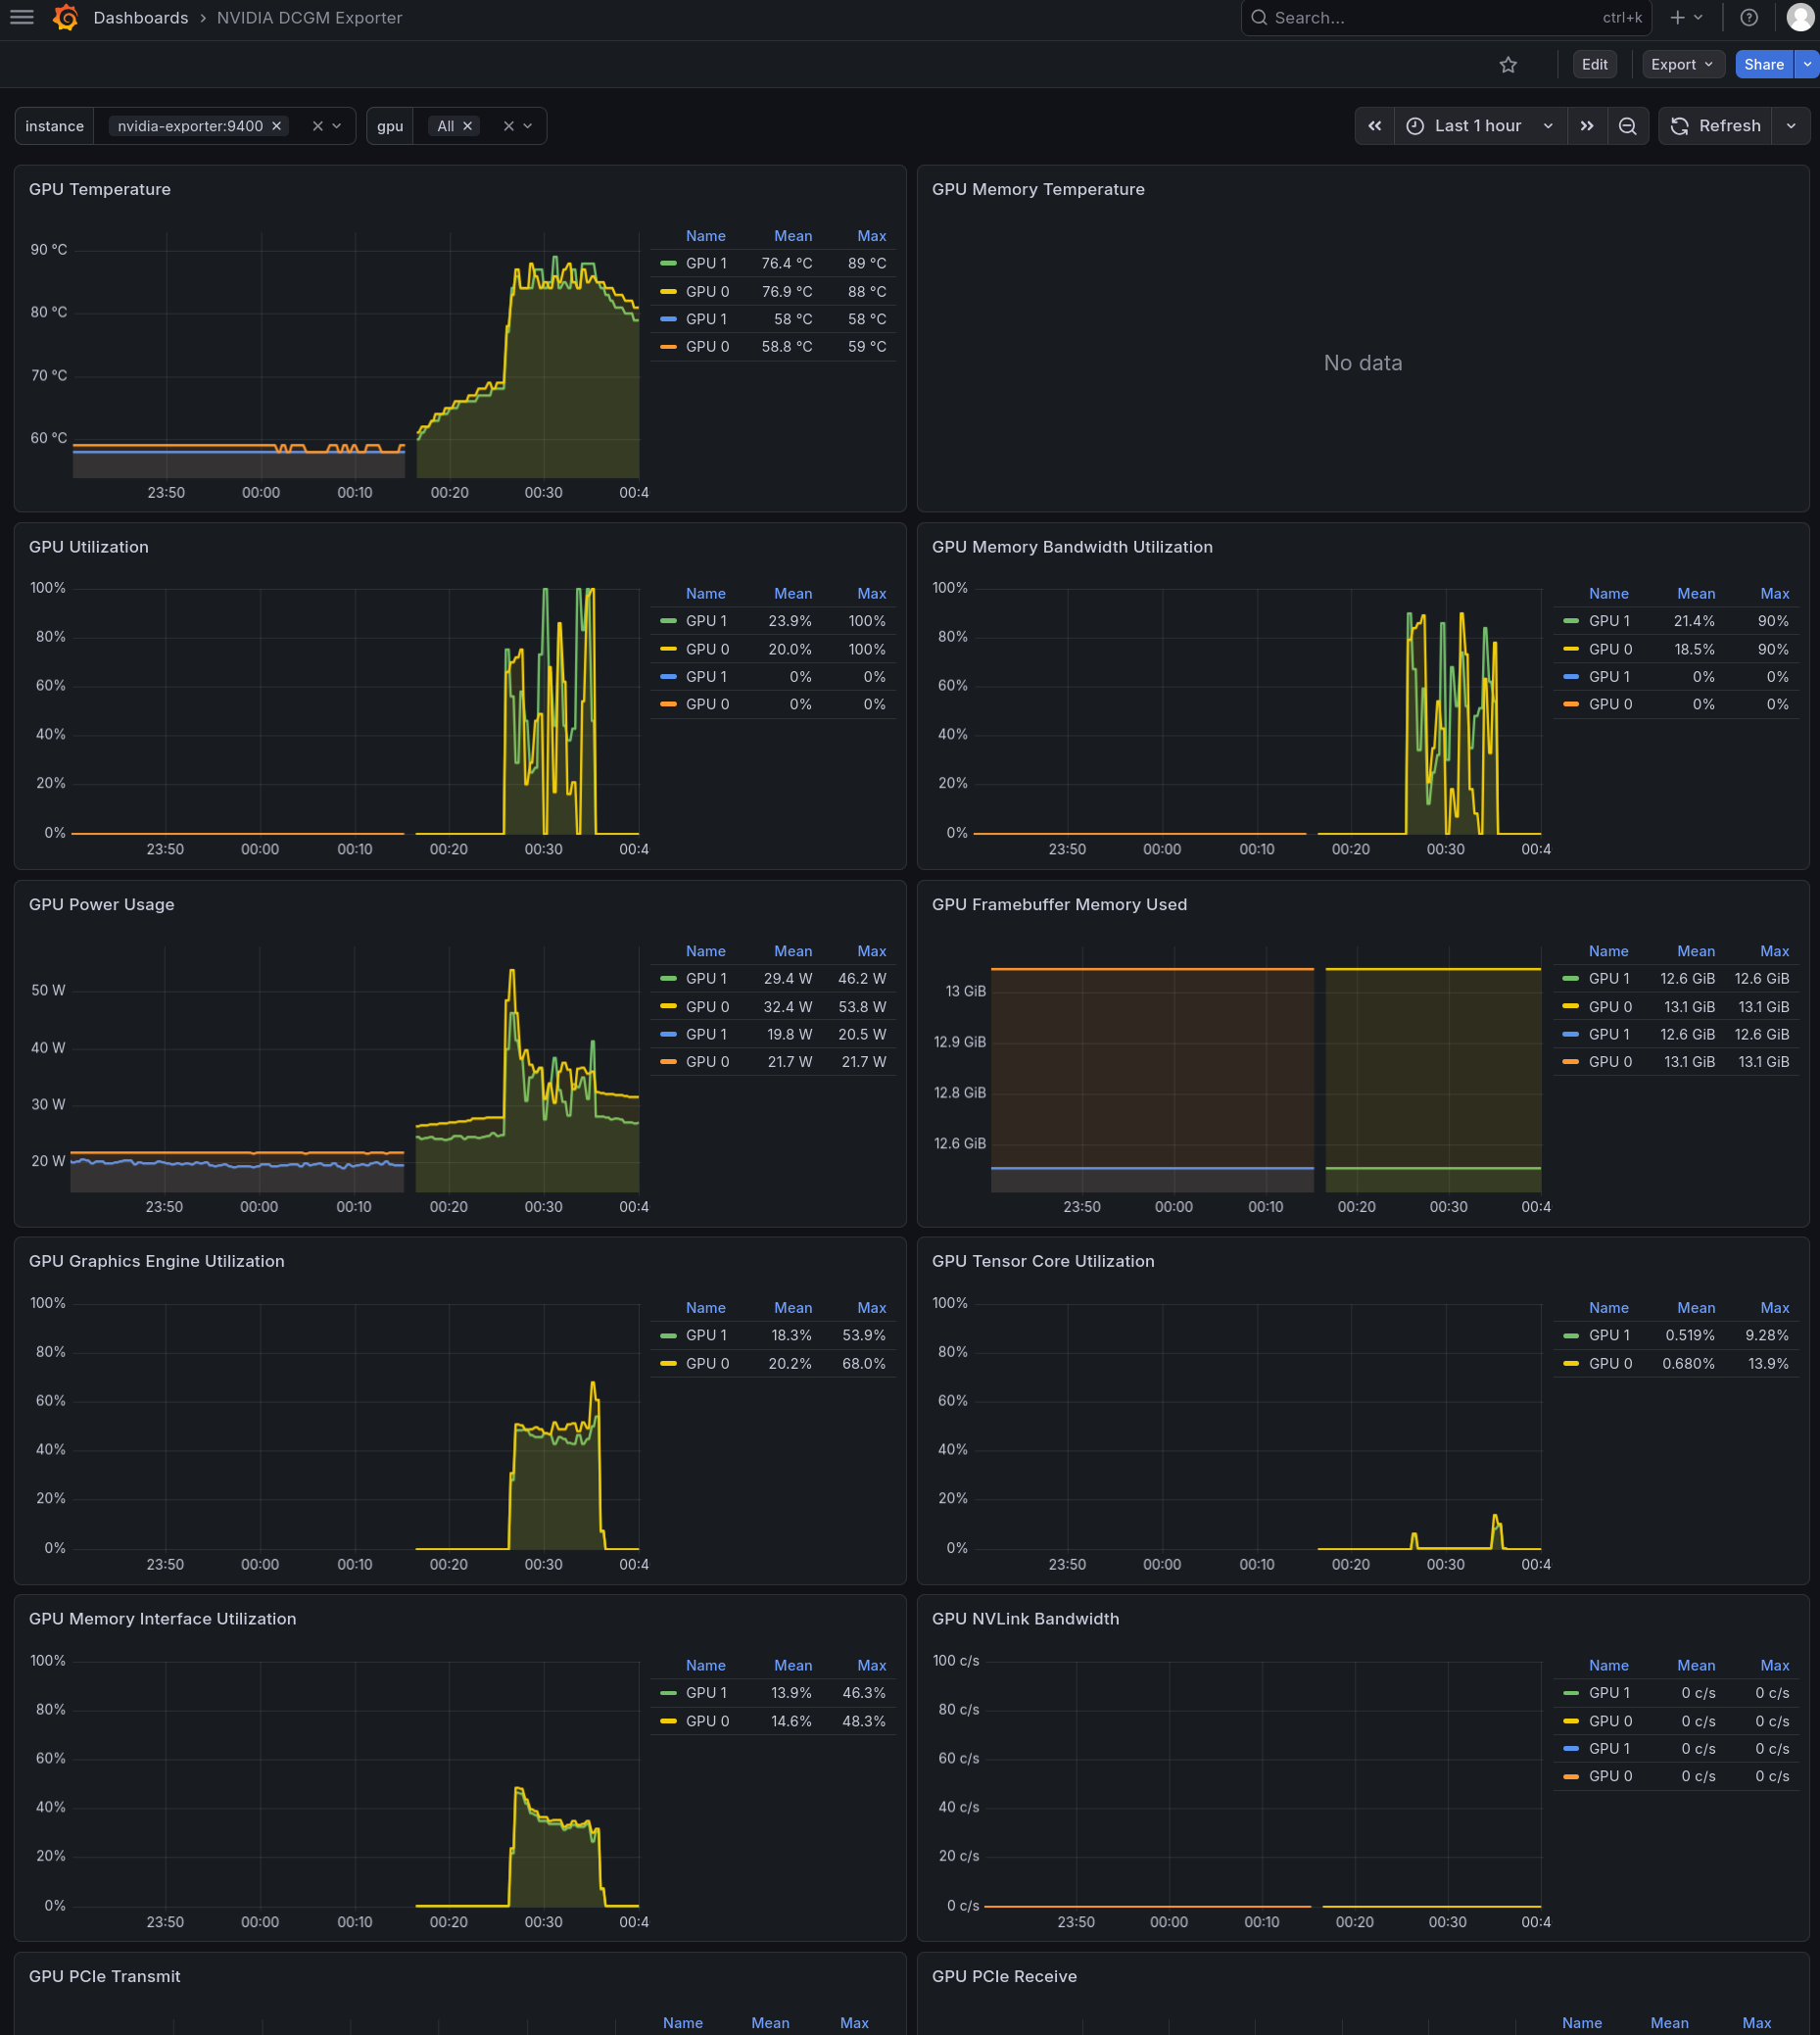Screen dimensions: 1820x2035
Task: Expand the Share options arrow
Action: pyautogui.click(x=1807, y=65)
